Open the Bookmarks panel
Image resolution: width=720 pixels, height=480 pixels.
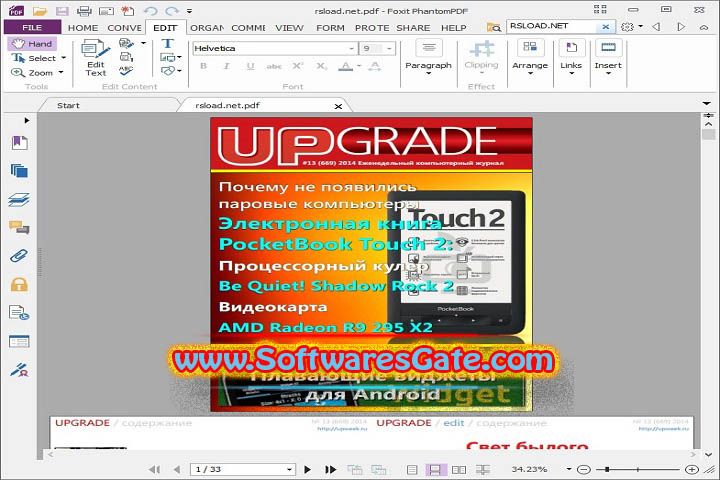(19, 143)
